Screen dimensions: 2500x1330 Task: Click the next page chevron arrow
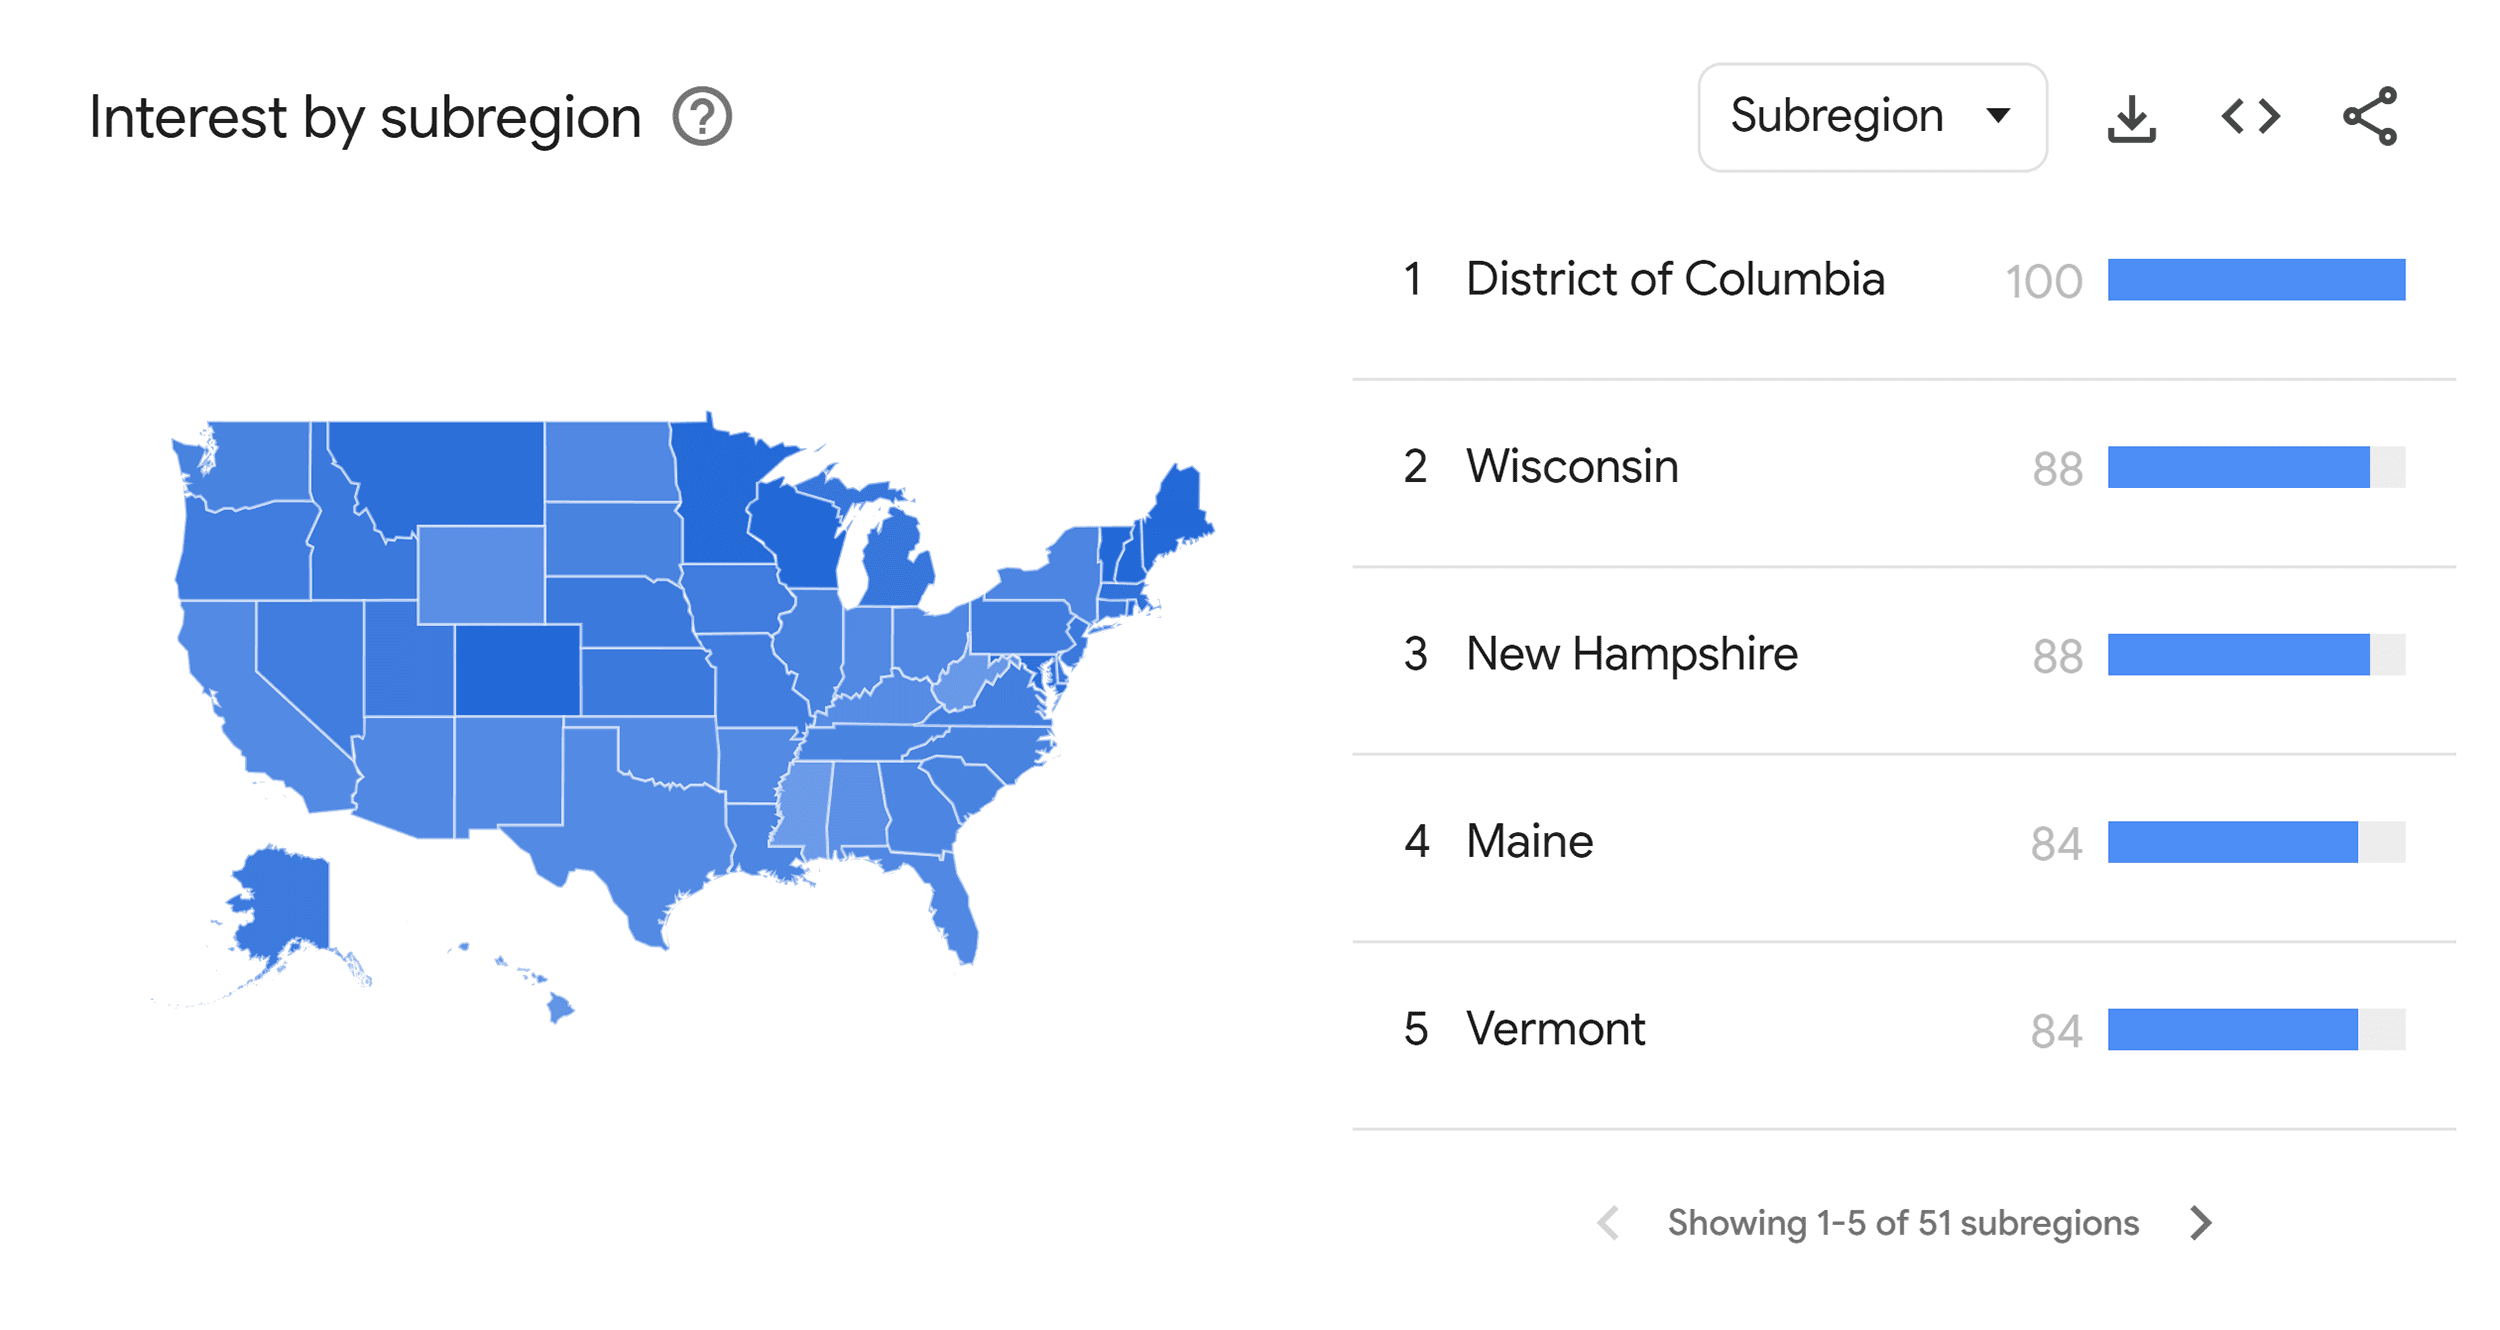2200,1222
